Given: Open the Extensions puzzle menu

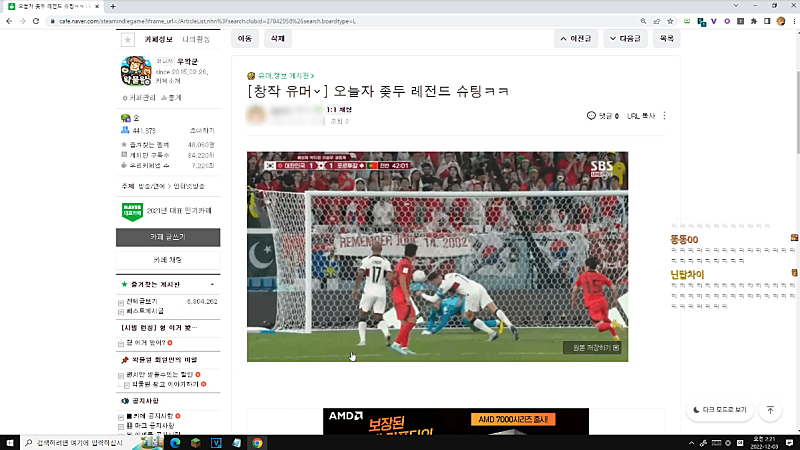Looking at the screenshot, I should [754, 21].
